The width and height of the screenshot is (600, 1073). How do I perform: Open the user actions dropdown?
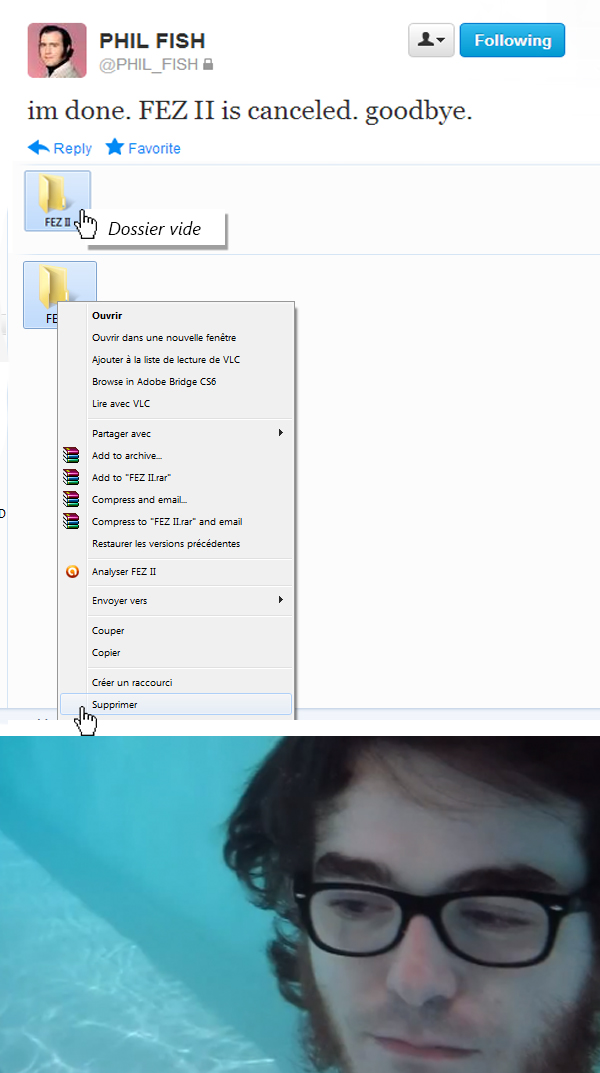tap(431, 40)
